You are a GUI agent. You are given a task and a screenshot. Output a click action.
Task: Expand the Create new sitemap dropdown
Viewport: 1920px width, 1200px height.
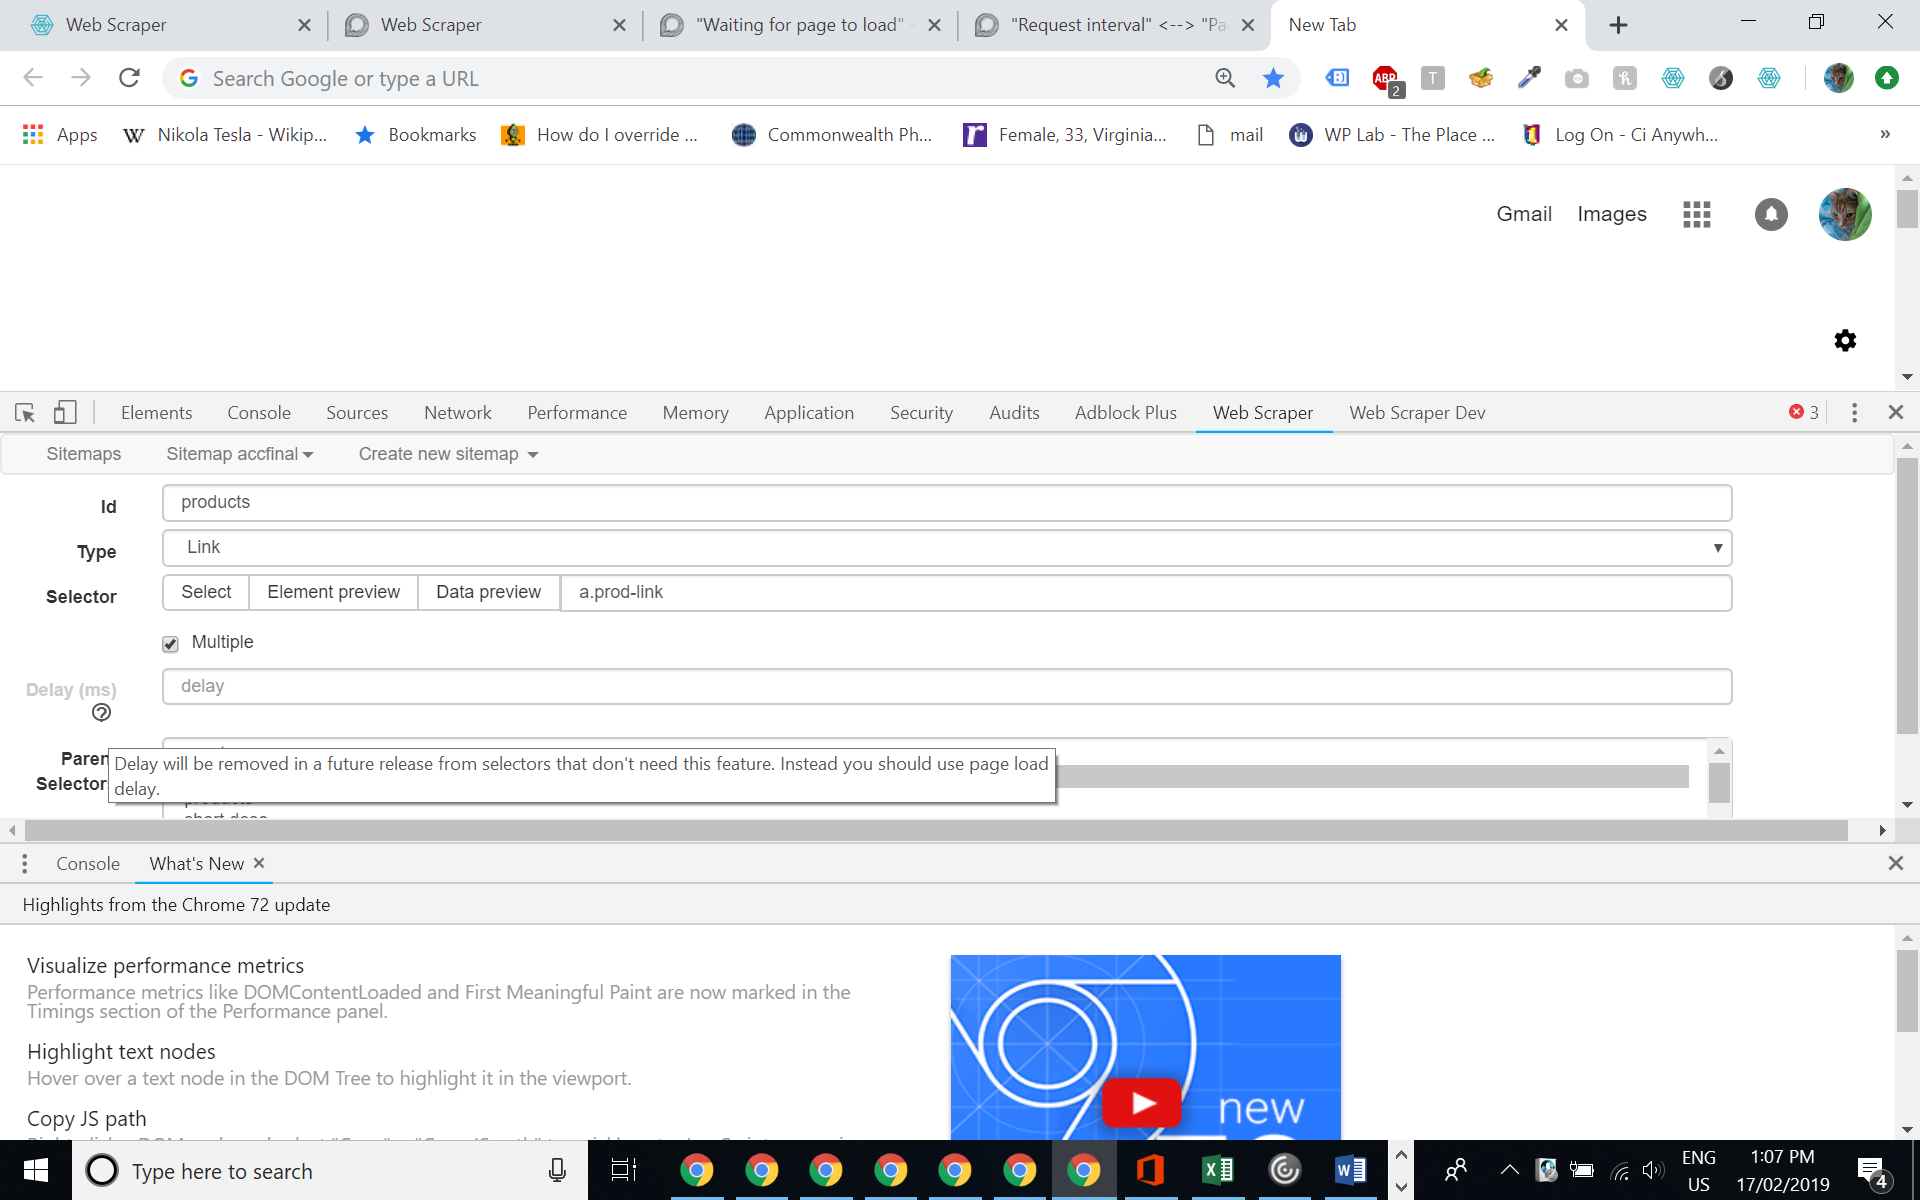tap(448, 454)
